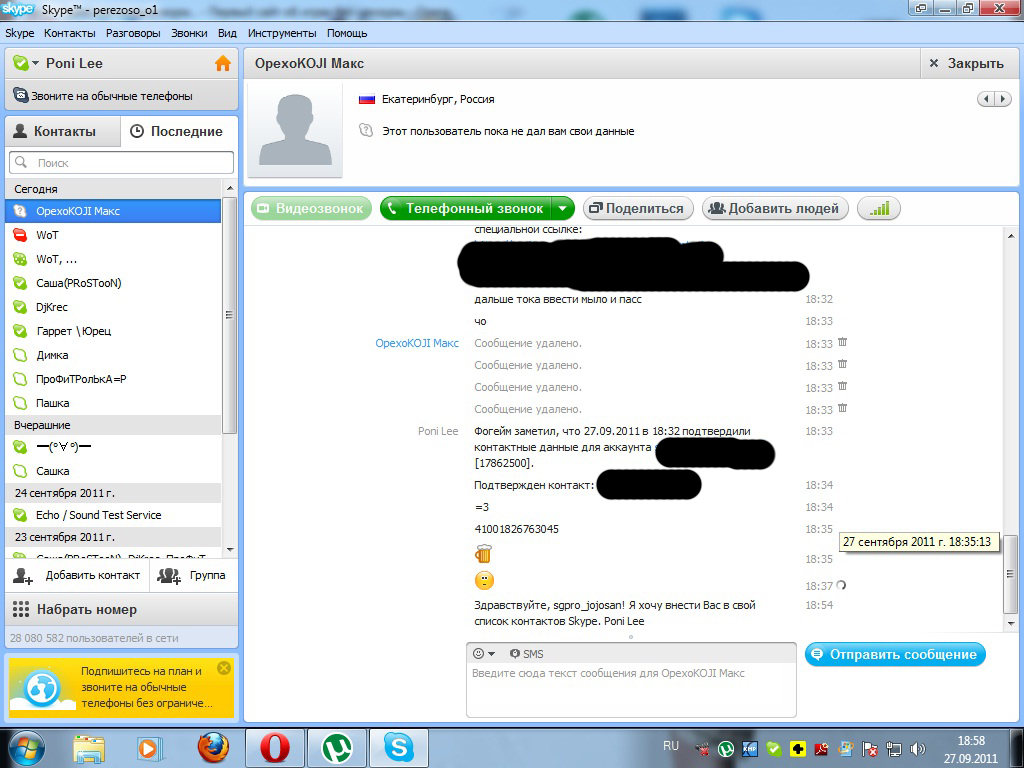Check the call quality signal bars icon

879,208
